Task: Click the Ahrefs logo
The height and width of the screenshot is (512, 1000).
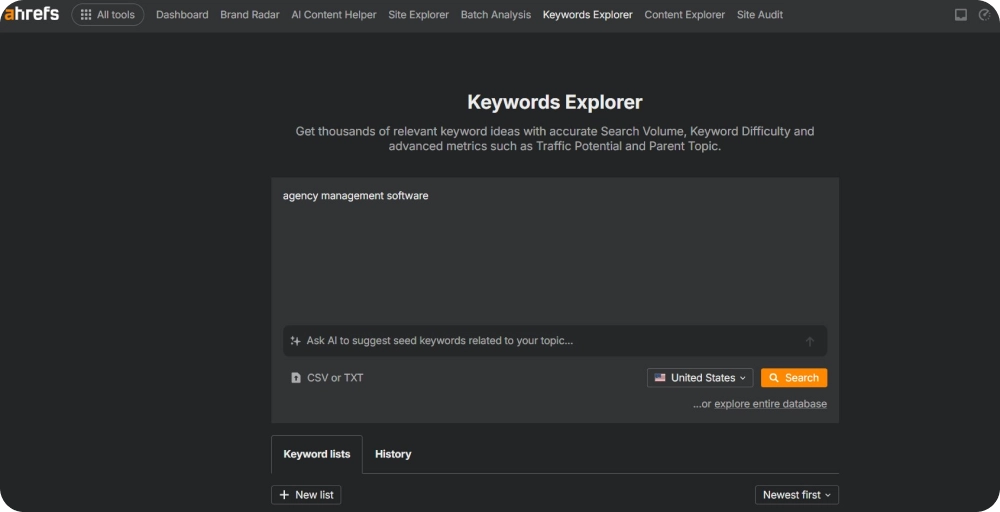Action: coord(32,13)
